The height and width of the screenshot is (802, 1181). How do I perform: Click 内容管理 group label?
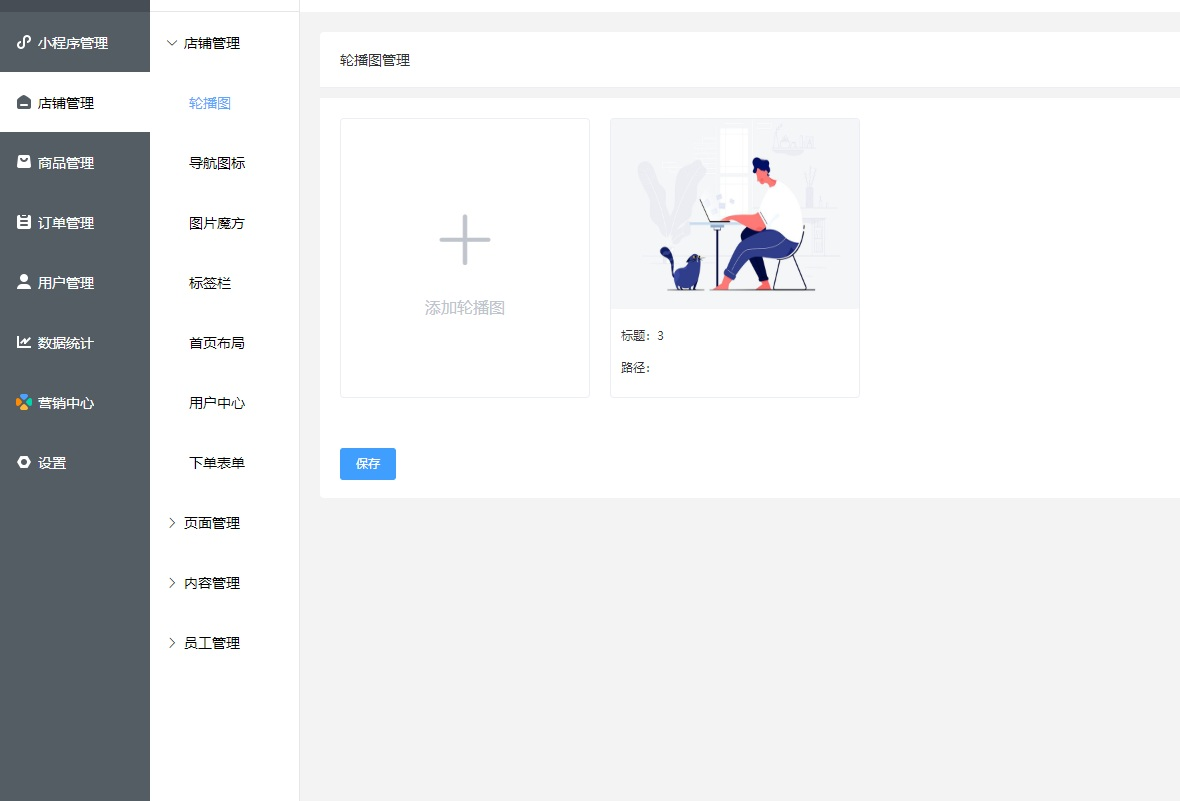click(212, 583)
